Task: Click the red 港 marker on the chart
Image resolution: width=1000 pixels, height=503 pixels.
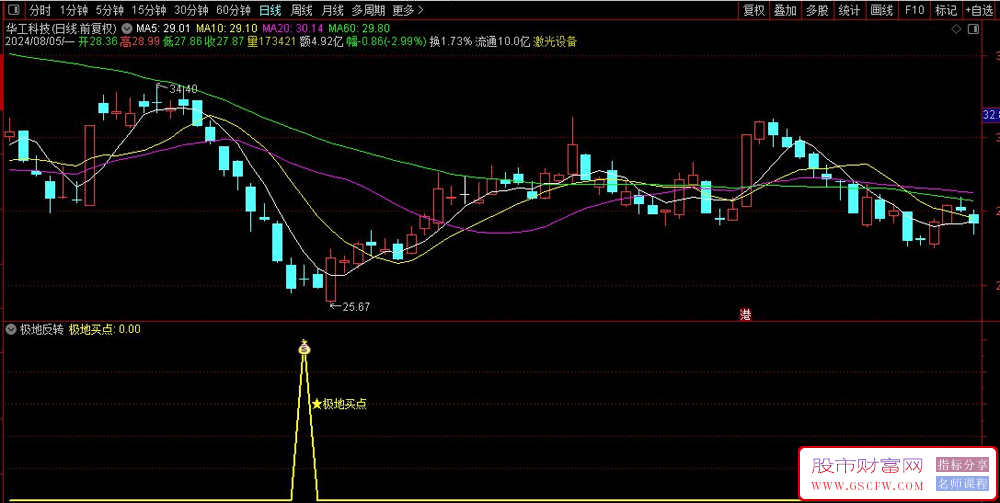Action: [744, 314]
